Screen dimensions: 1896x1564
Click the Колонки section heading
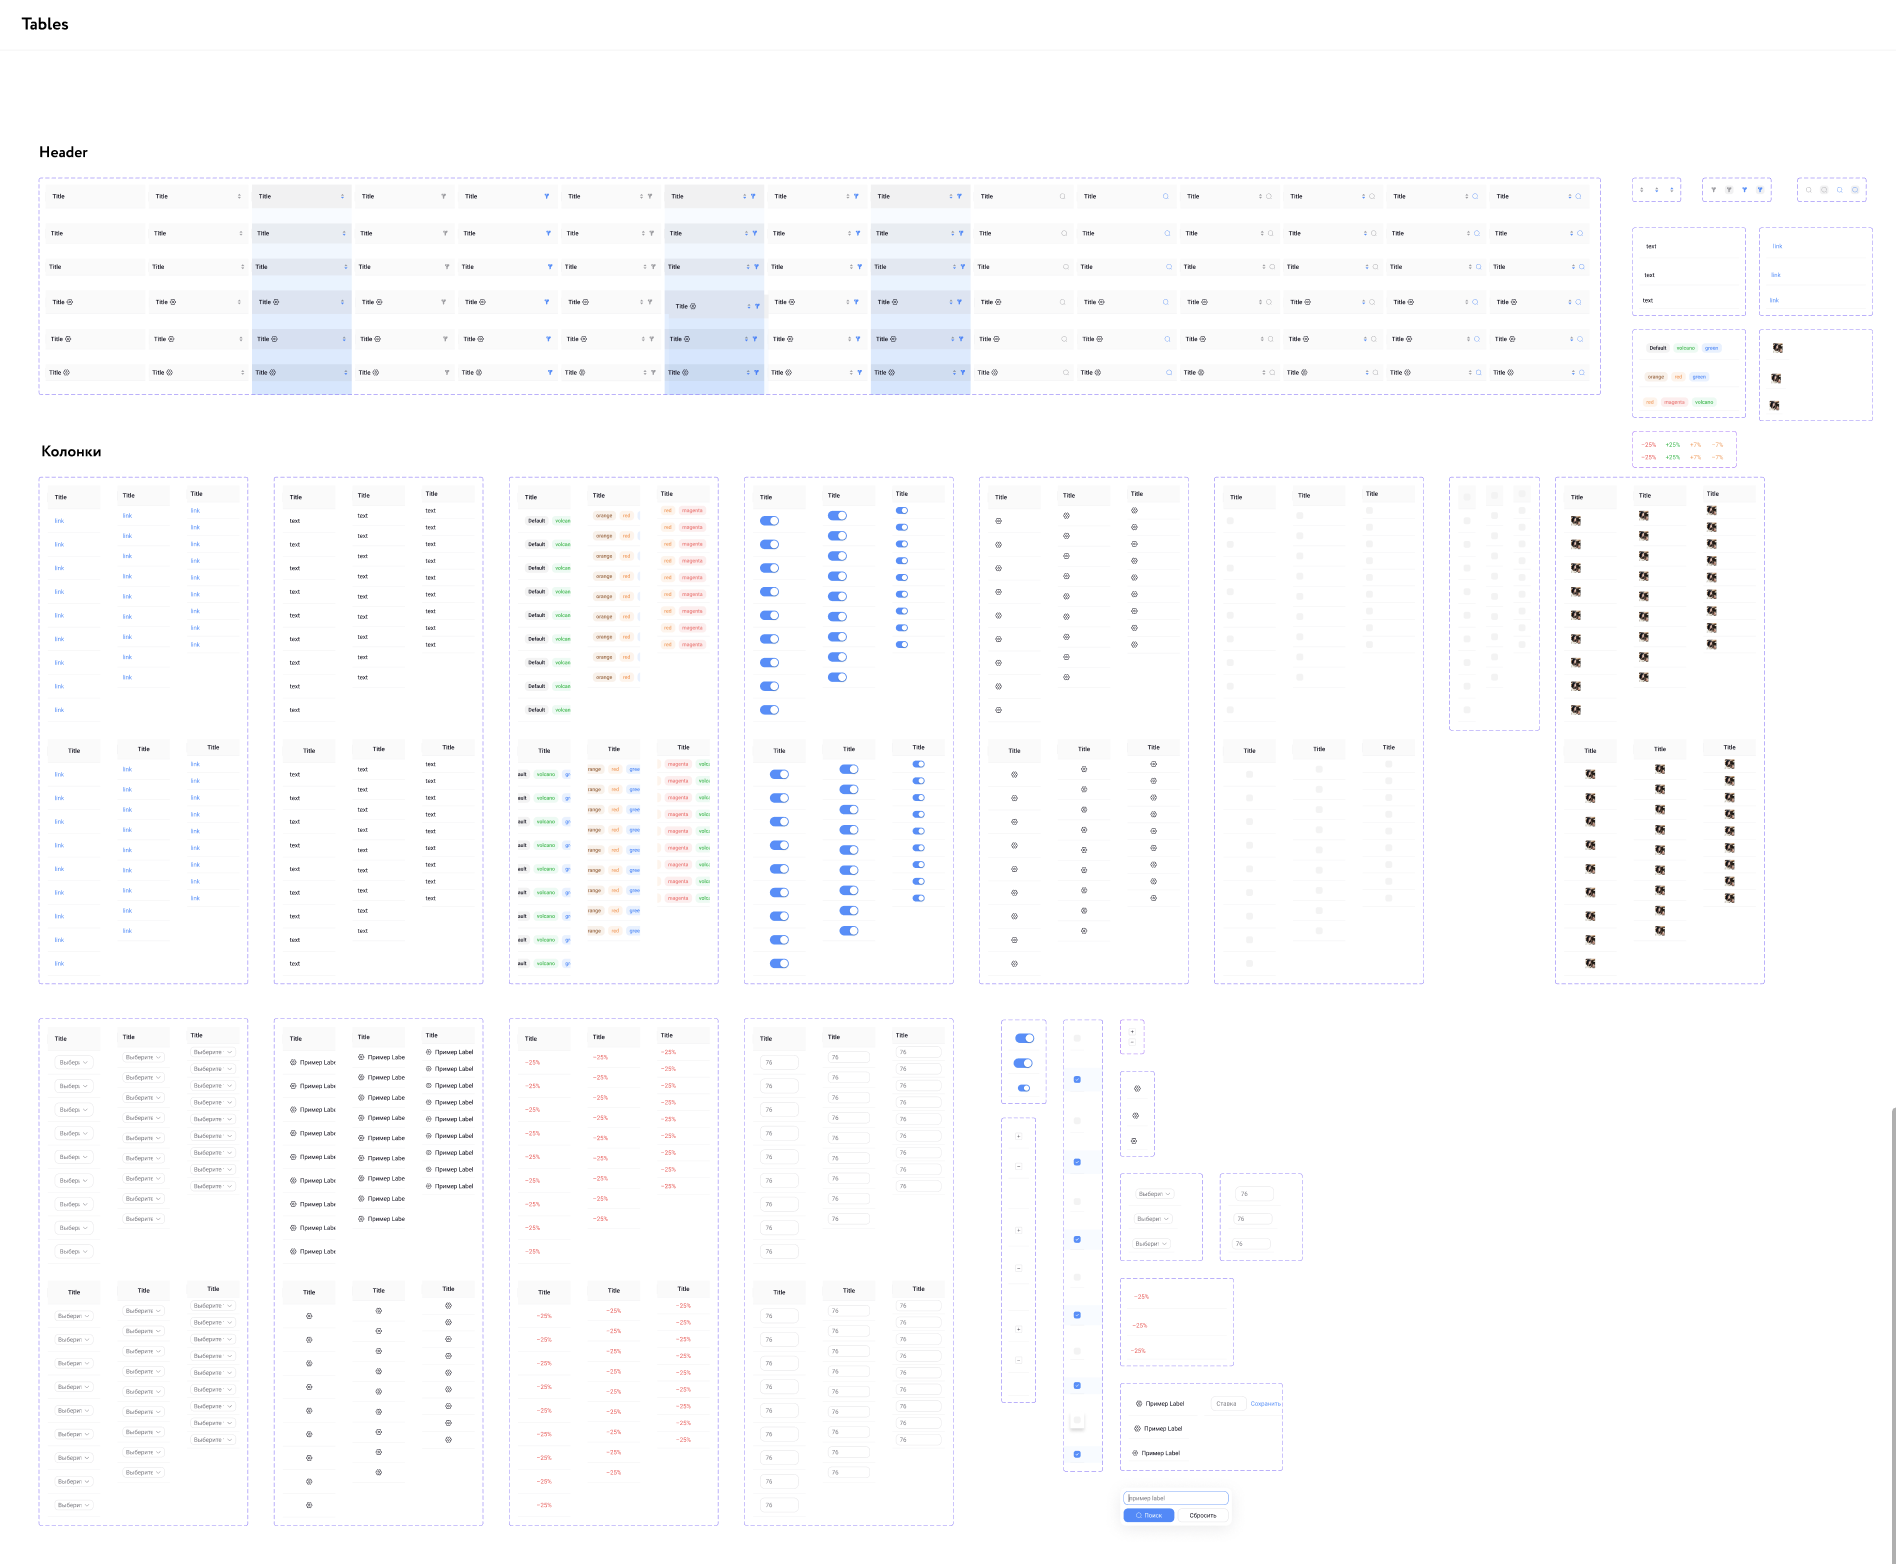coord(71,451)
